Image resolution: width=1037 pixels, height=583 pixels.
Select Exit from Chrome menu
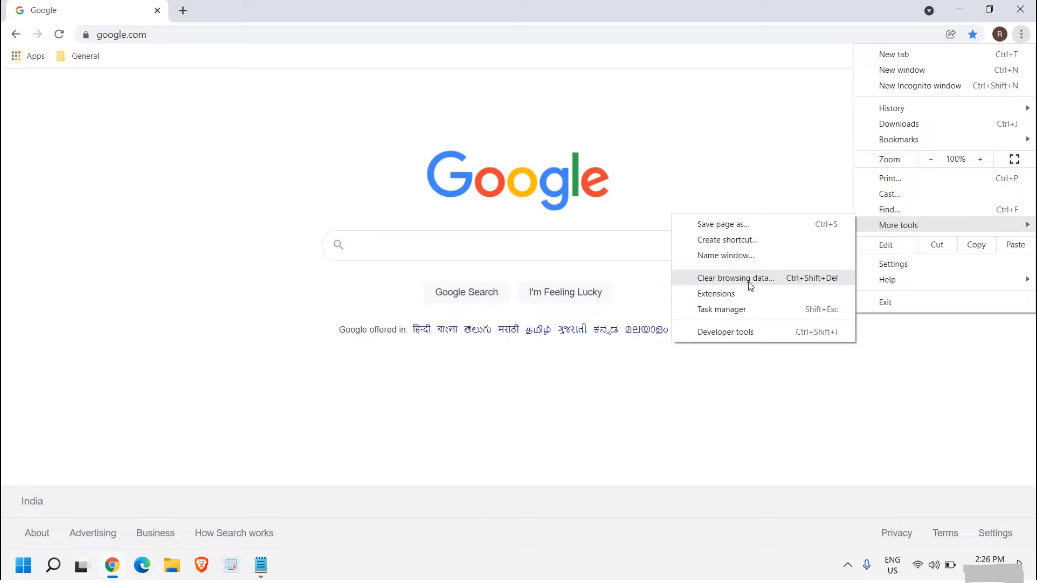[x=946, y=302]
